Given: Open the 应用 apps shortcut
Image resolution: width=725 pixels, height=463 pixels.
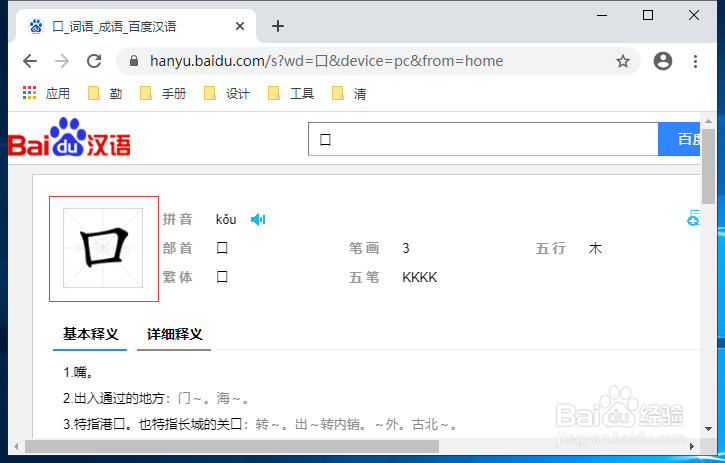Looking at the screenshot, I should click(46, 93).
